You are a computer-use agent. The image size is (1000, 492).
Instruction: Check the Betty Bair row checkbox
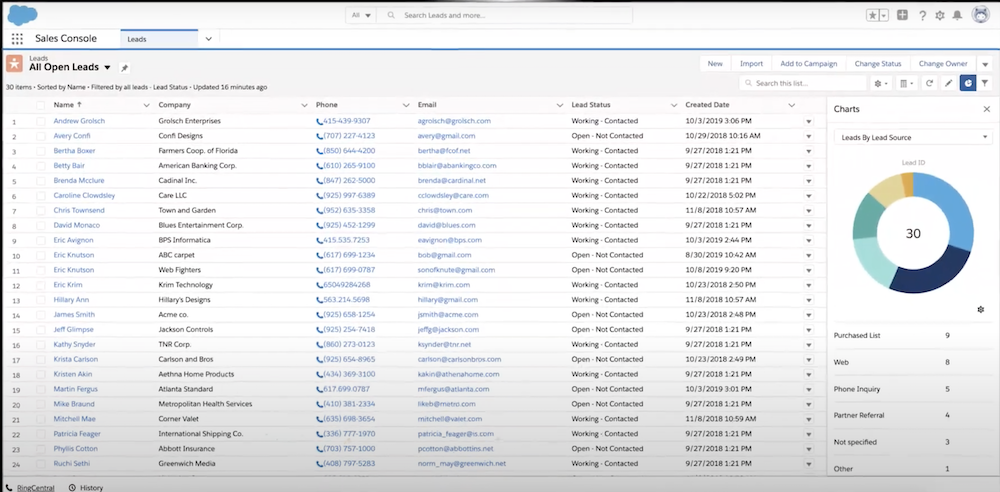[41, 166]
